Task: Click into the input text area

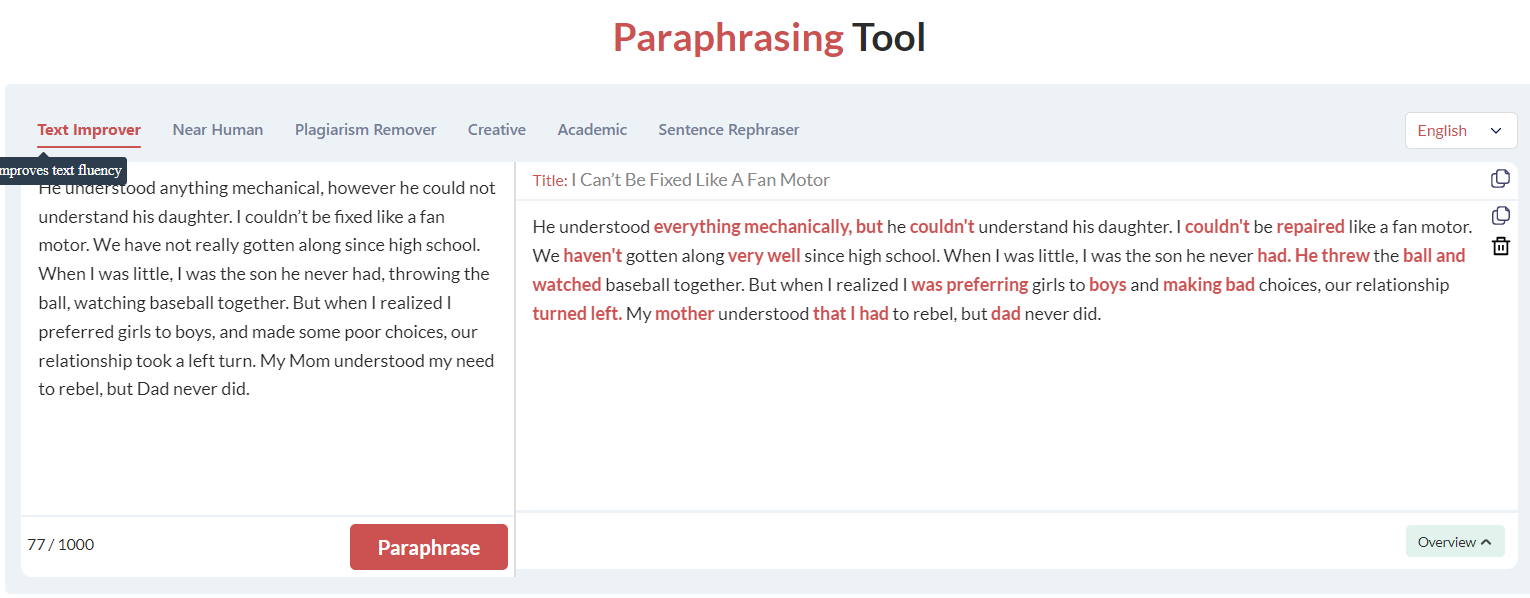Action: [267, 340]
